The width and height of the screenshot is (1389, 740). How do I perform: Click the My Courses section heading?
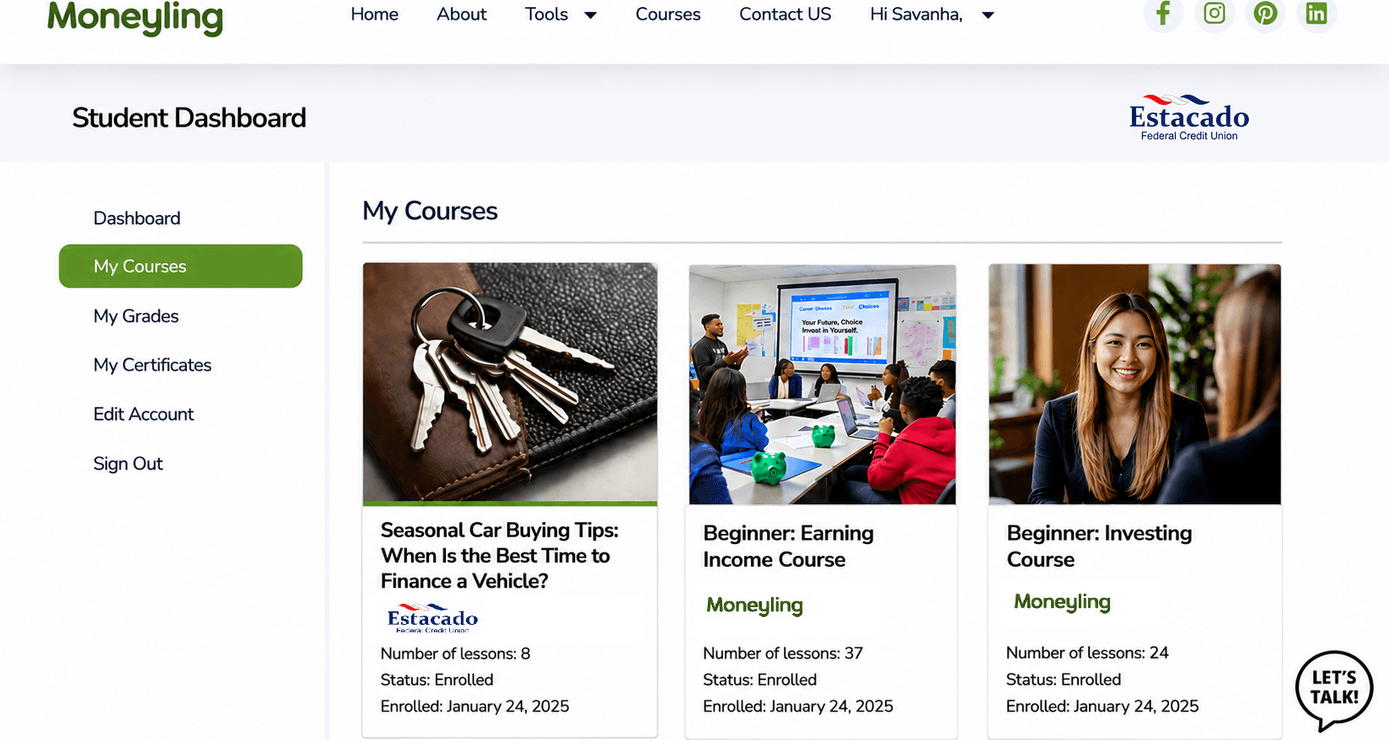(x=430, y=211)
